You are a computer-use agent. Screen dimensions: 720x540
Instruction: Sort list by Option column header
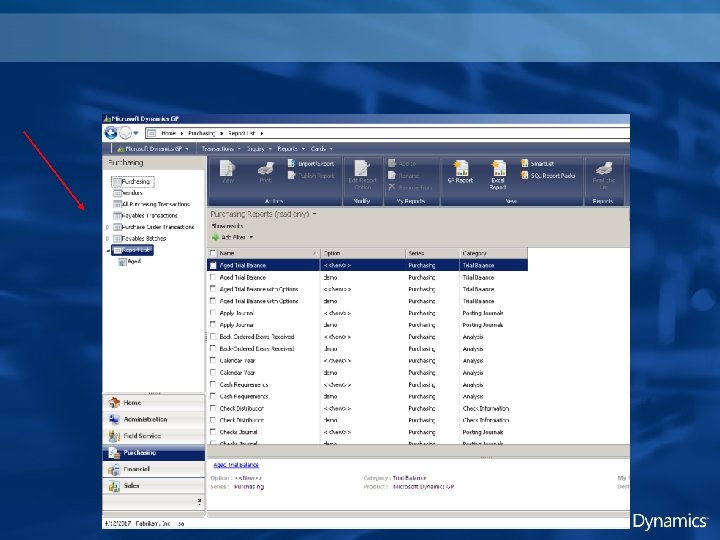(x=363, y=253)
